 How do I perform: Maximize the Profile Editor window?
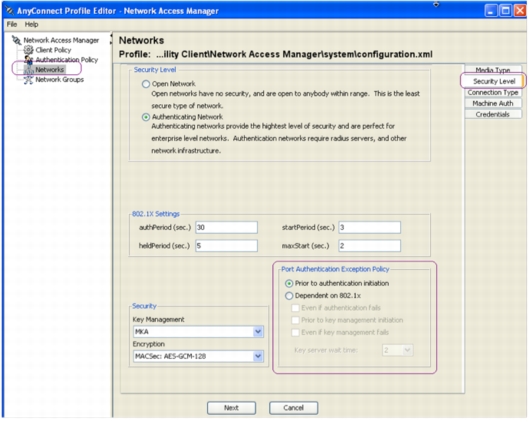505,11
